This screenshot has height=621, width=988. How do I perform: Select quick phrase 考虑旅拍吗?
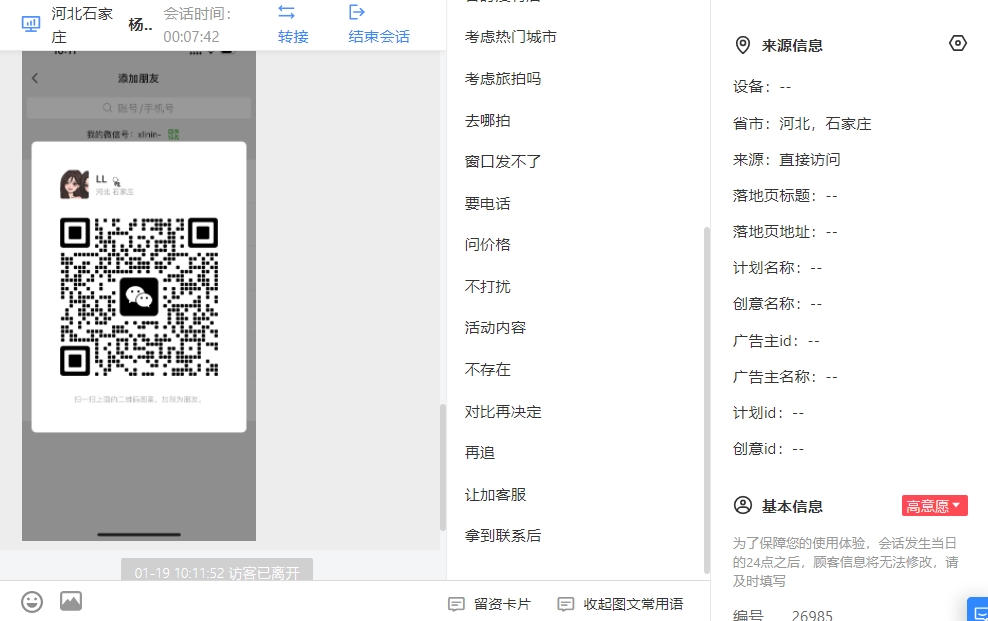pyautogui.click(x=503, y=79)
